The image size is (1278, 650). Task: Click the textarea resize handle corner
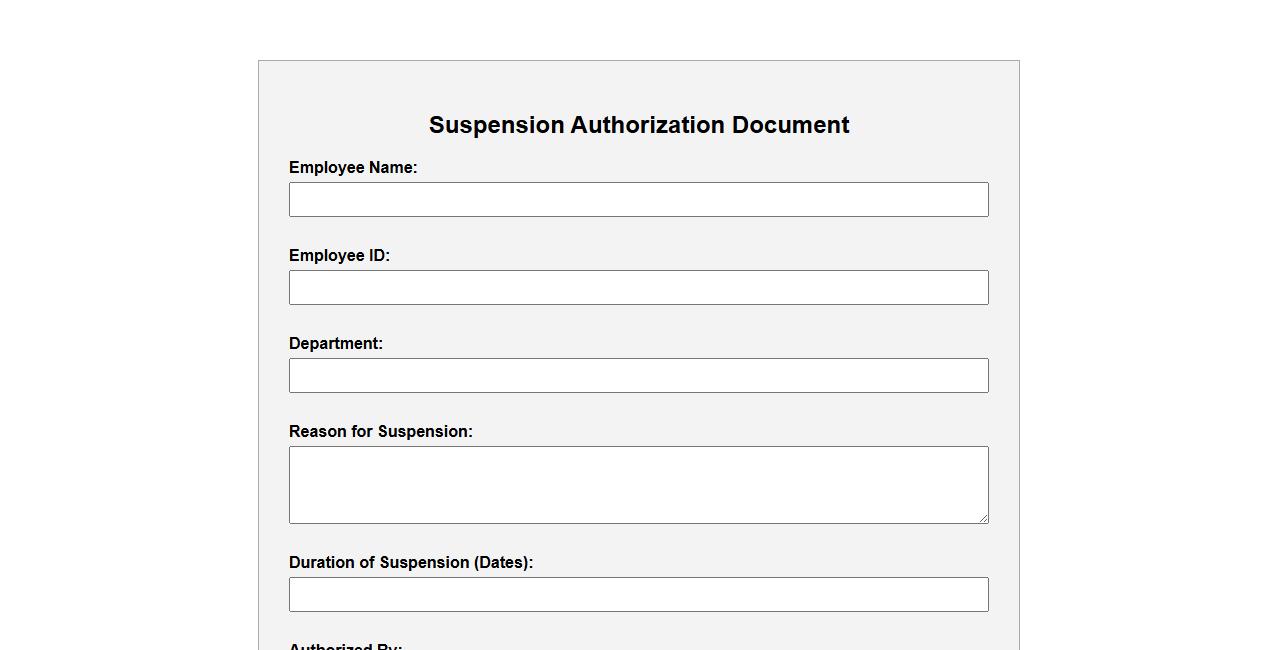pos(983,518)
